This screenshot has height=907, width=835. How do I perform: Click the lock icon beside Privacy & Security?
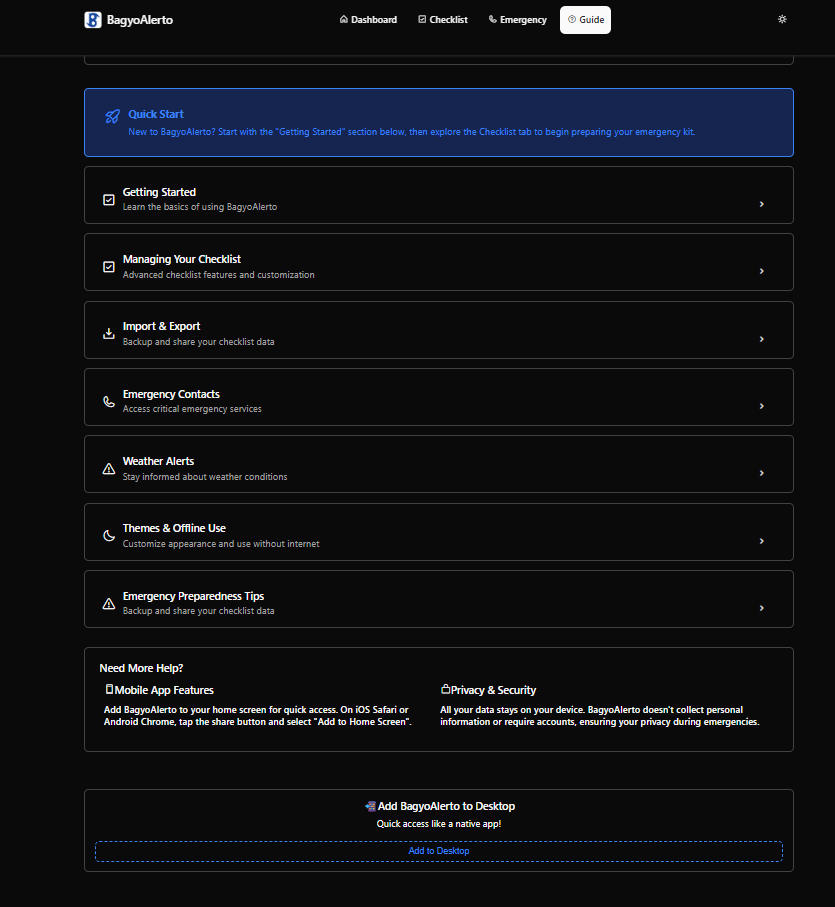click(445, 689)
